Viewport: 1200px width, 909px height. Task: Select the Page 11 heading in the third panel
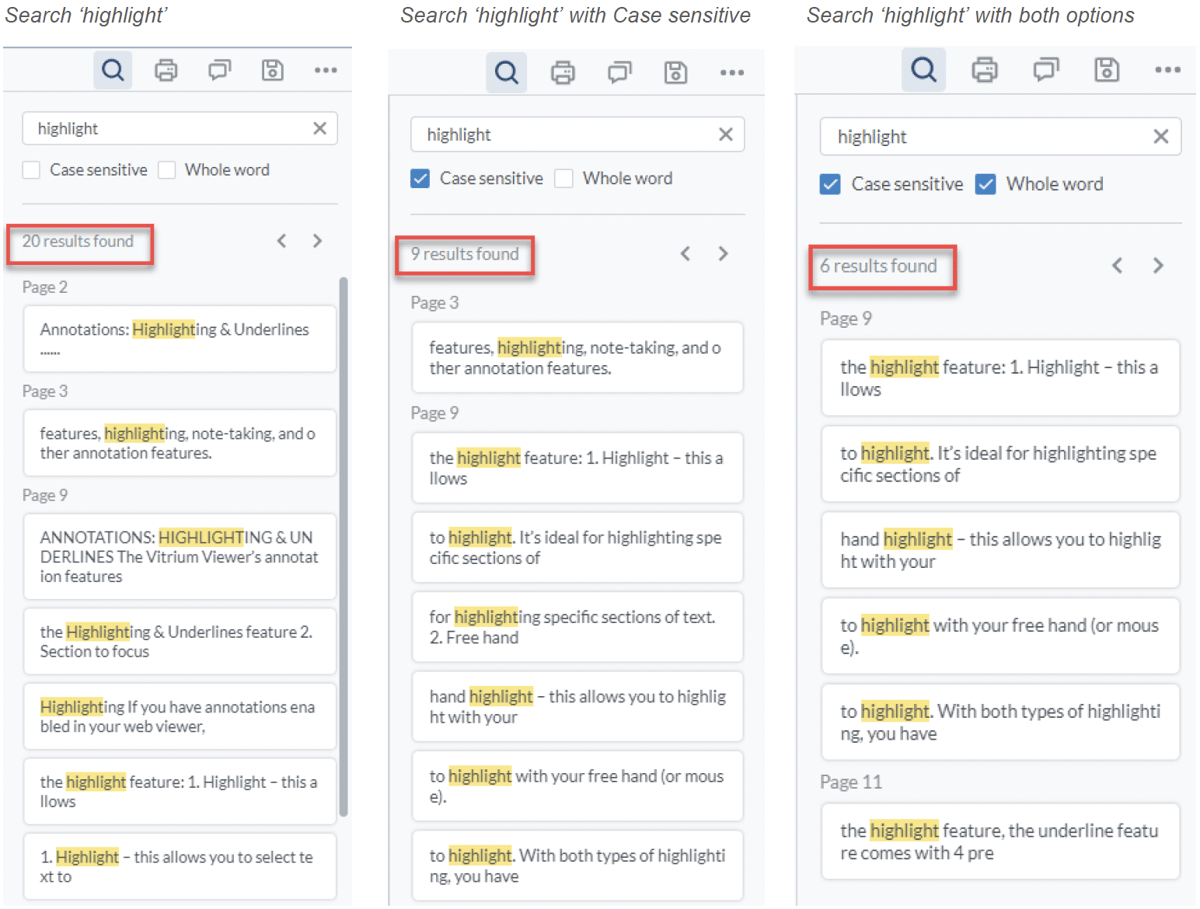[x=851, y=782]
